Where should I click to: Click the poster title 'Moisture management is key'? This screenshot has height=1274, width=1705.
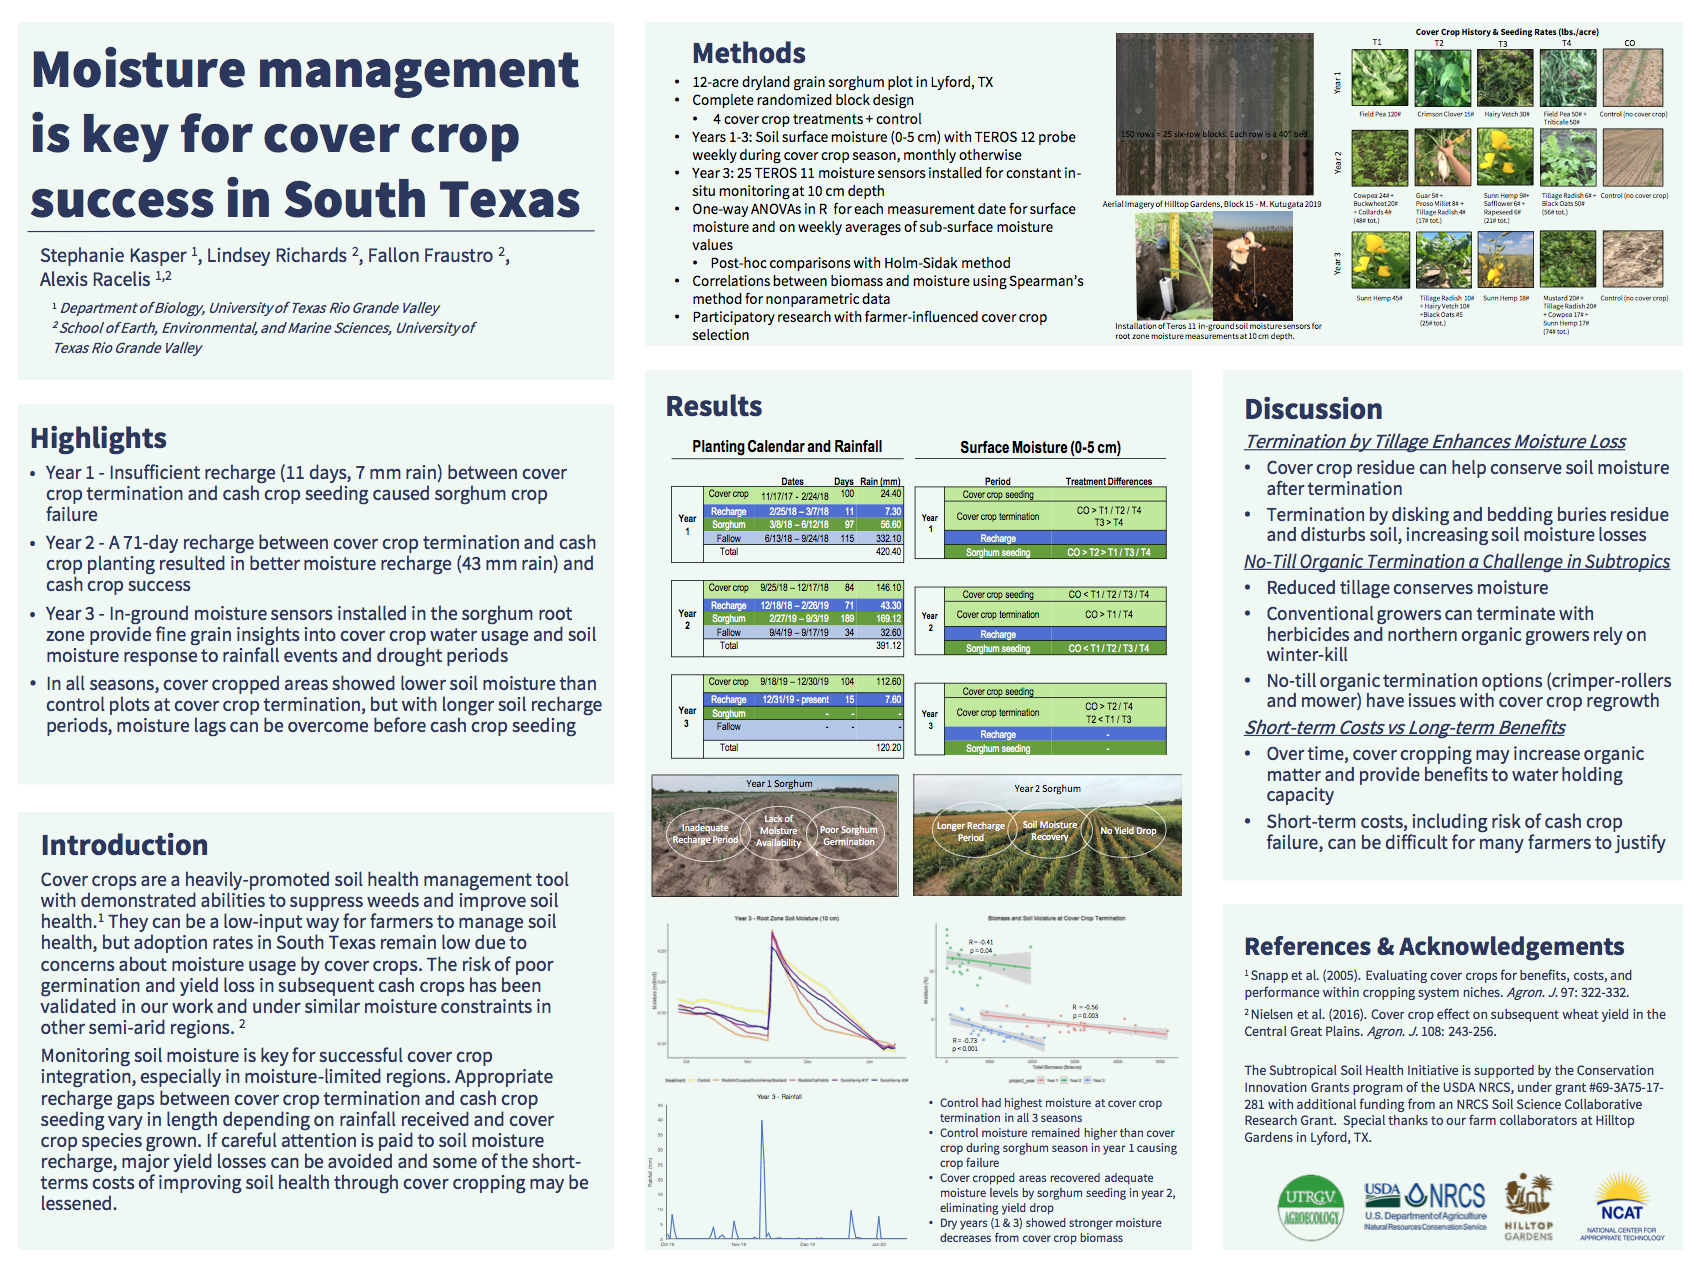coord(306,134)
